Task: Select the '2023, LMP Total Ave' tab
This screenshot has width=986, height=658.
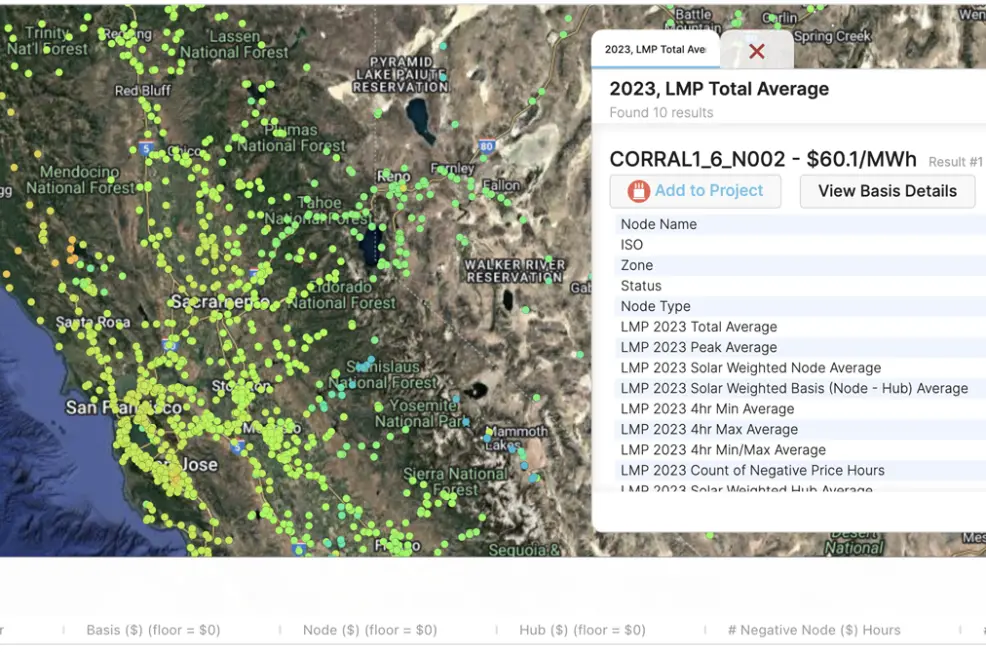Action: (x=655, y=49)
